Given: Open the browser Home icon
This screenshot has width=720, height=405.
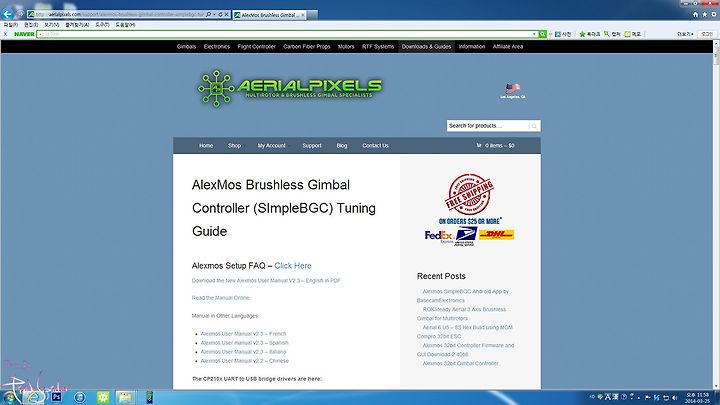Looking at the screenshot, I should pos(696,15).
